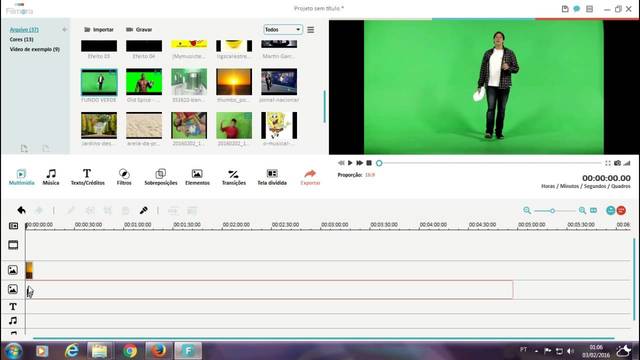640x360 pixels.
Task: Save project with the title bar icon
Action: pyautogui.click(x=565, y=9)
